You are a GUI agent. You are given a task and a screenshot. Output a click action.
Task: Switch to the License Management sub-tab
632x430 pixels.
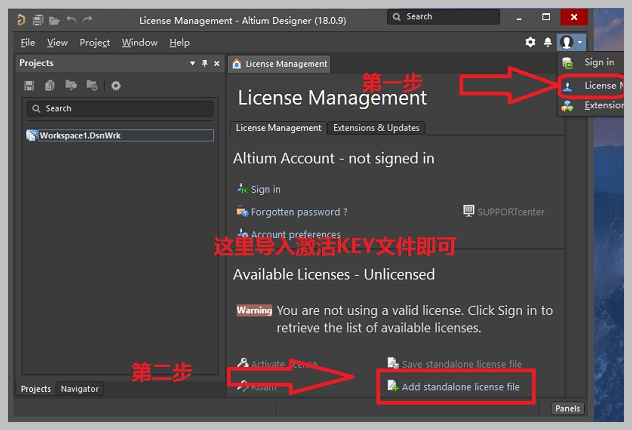[x=279, y=128]
